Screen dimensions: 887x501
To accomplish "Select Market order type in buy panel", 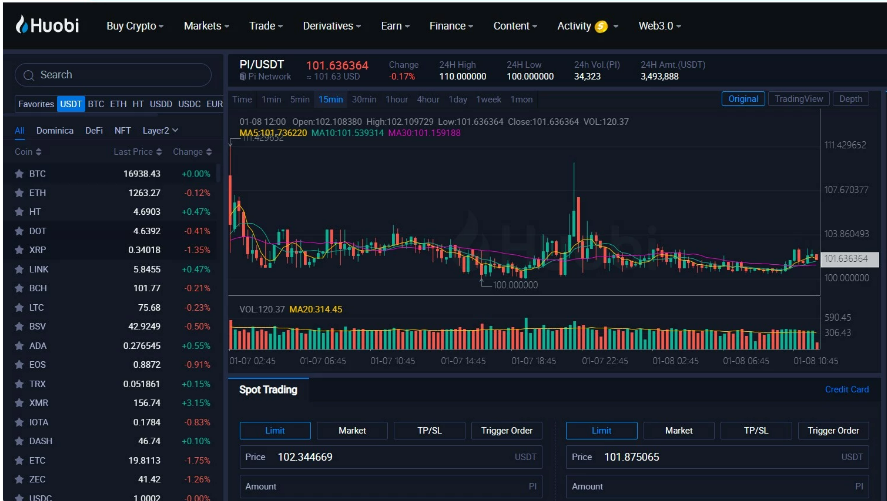I will coord(352,431).
